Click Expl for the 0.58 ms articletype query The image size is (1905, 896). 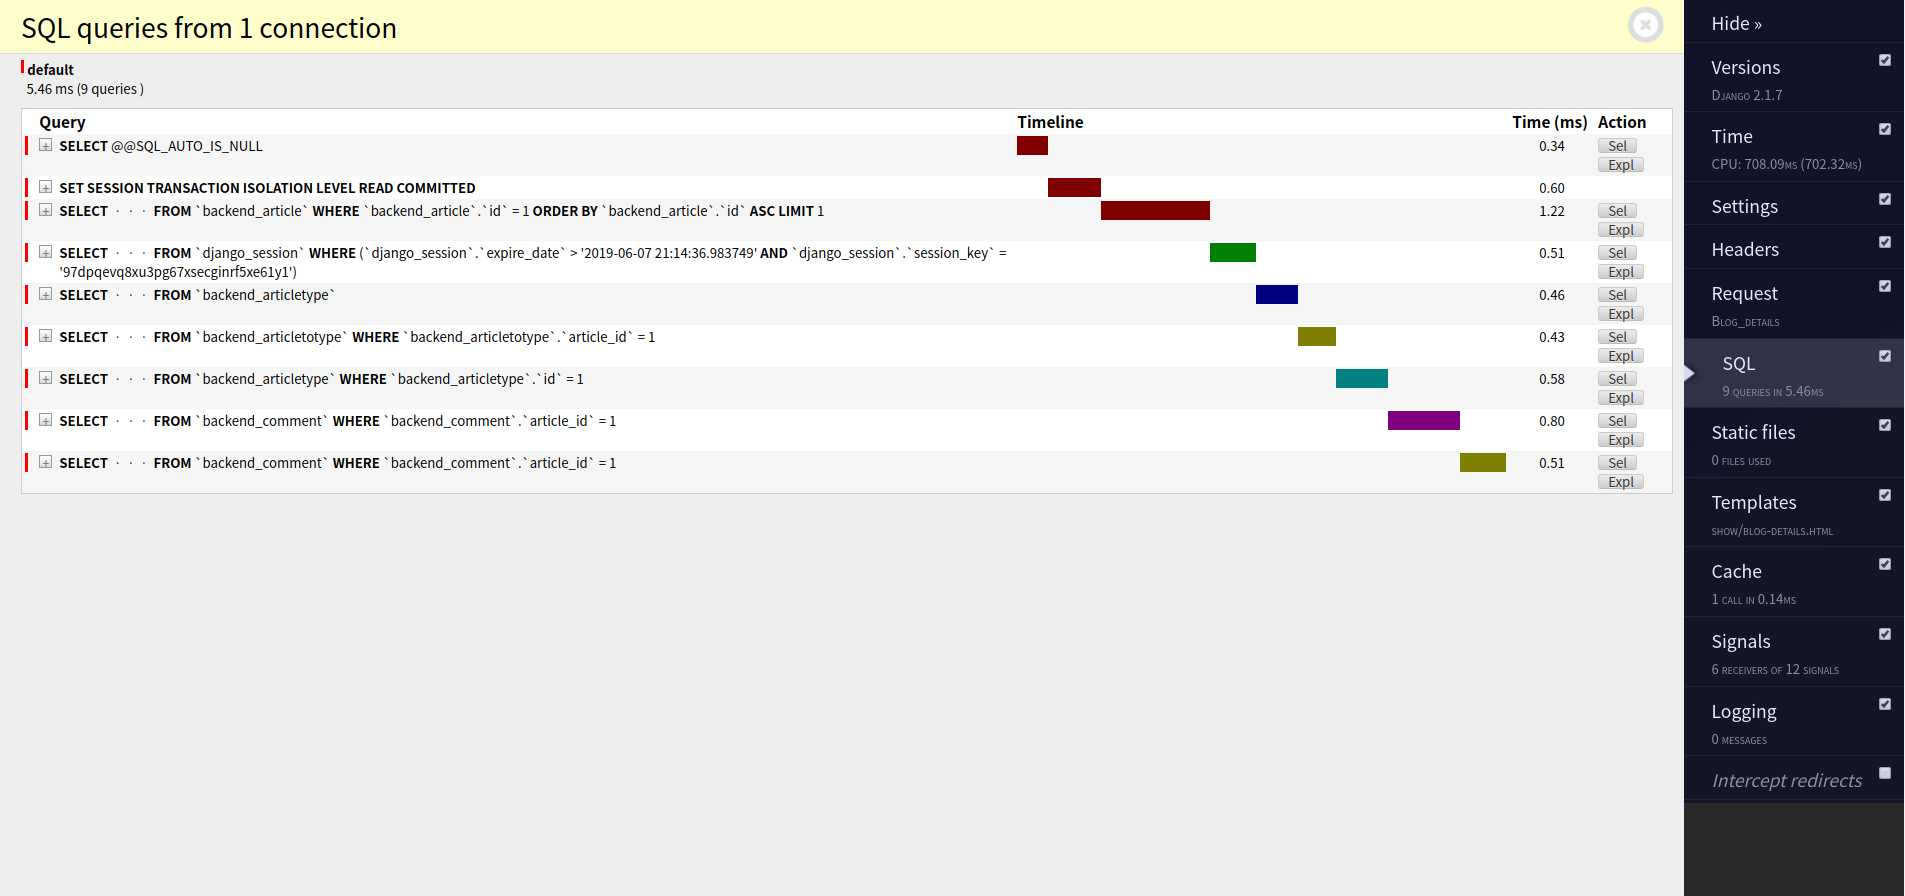[1621, 398]
